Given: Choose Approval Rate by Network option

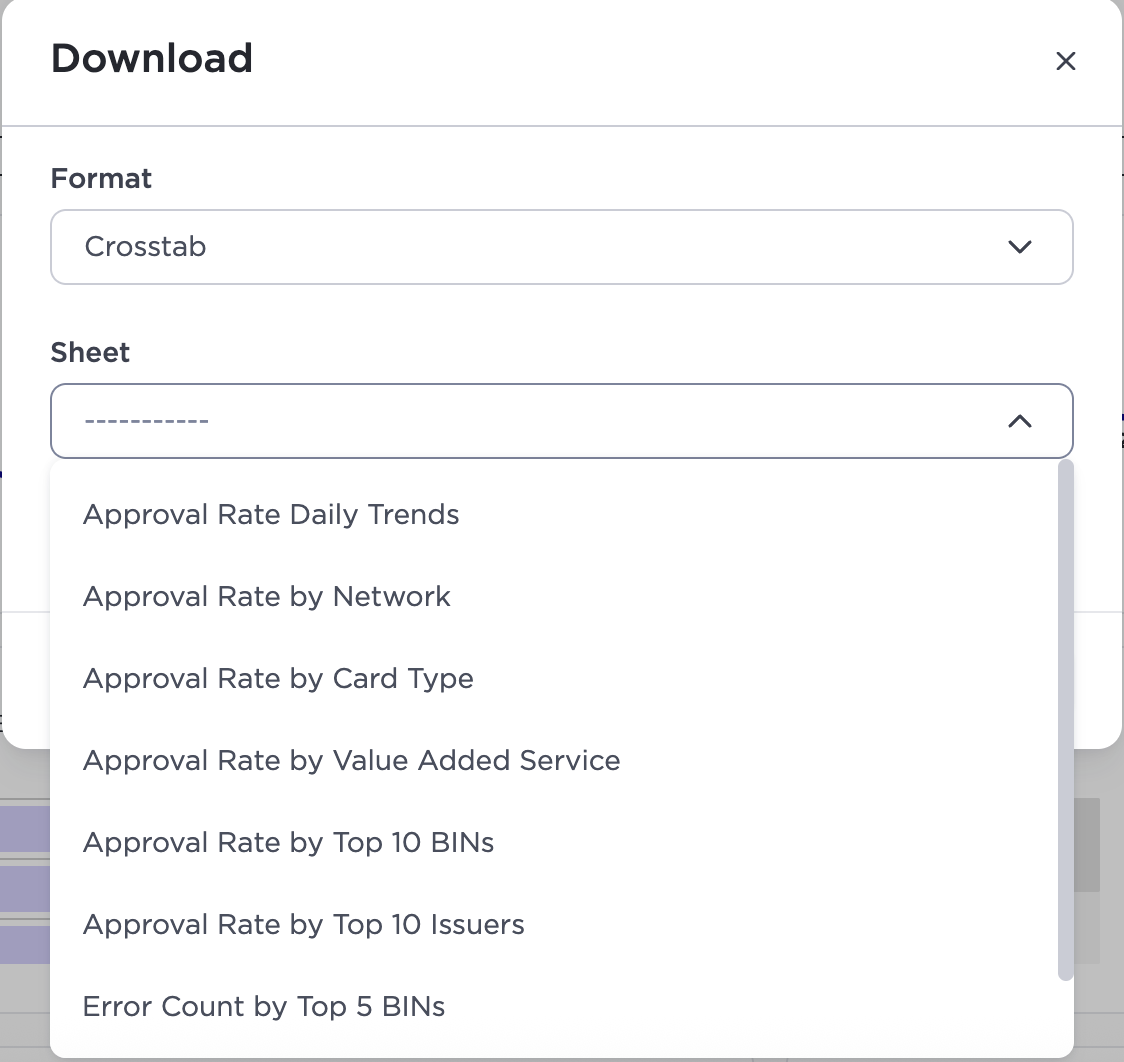Looking at the screenshot, I should click(x=267, y=596).
